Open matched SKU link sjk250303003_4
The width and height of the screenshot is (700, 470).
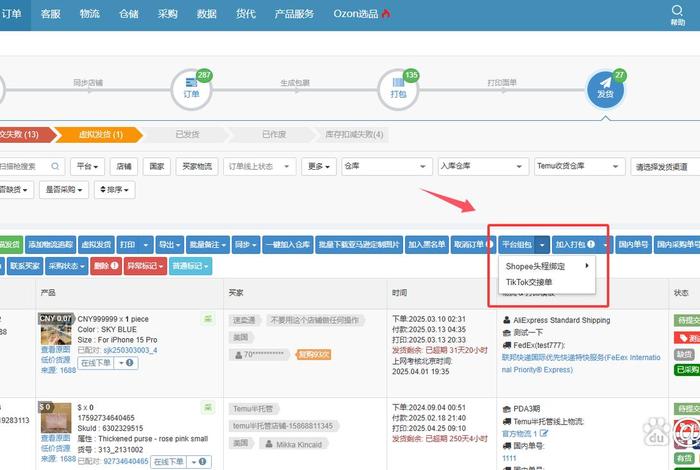click(x=130, y=350)
